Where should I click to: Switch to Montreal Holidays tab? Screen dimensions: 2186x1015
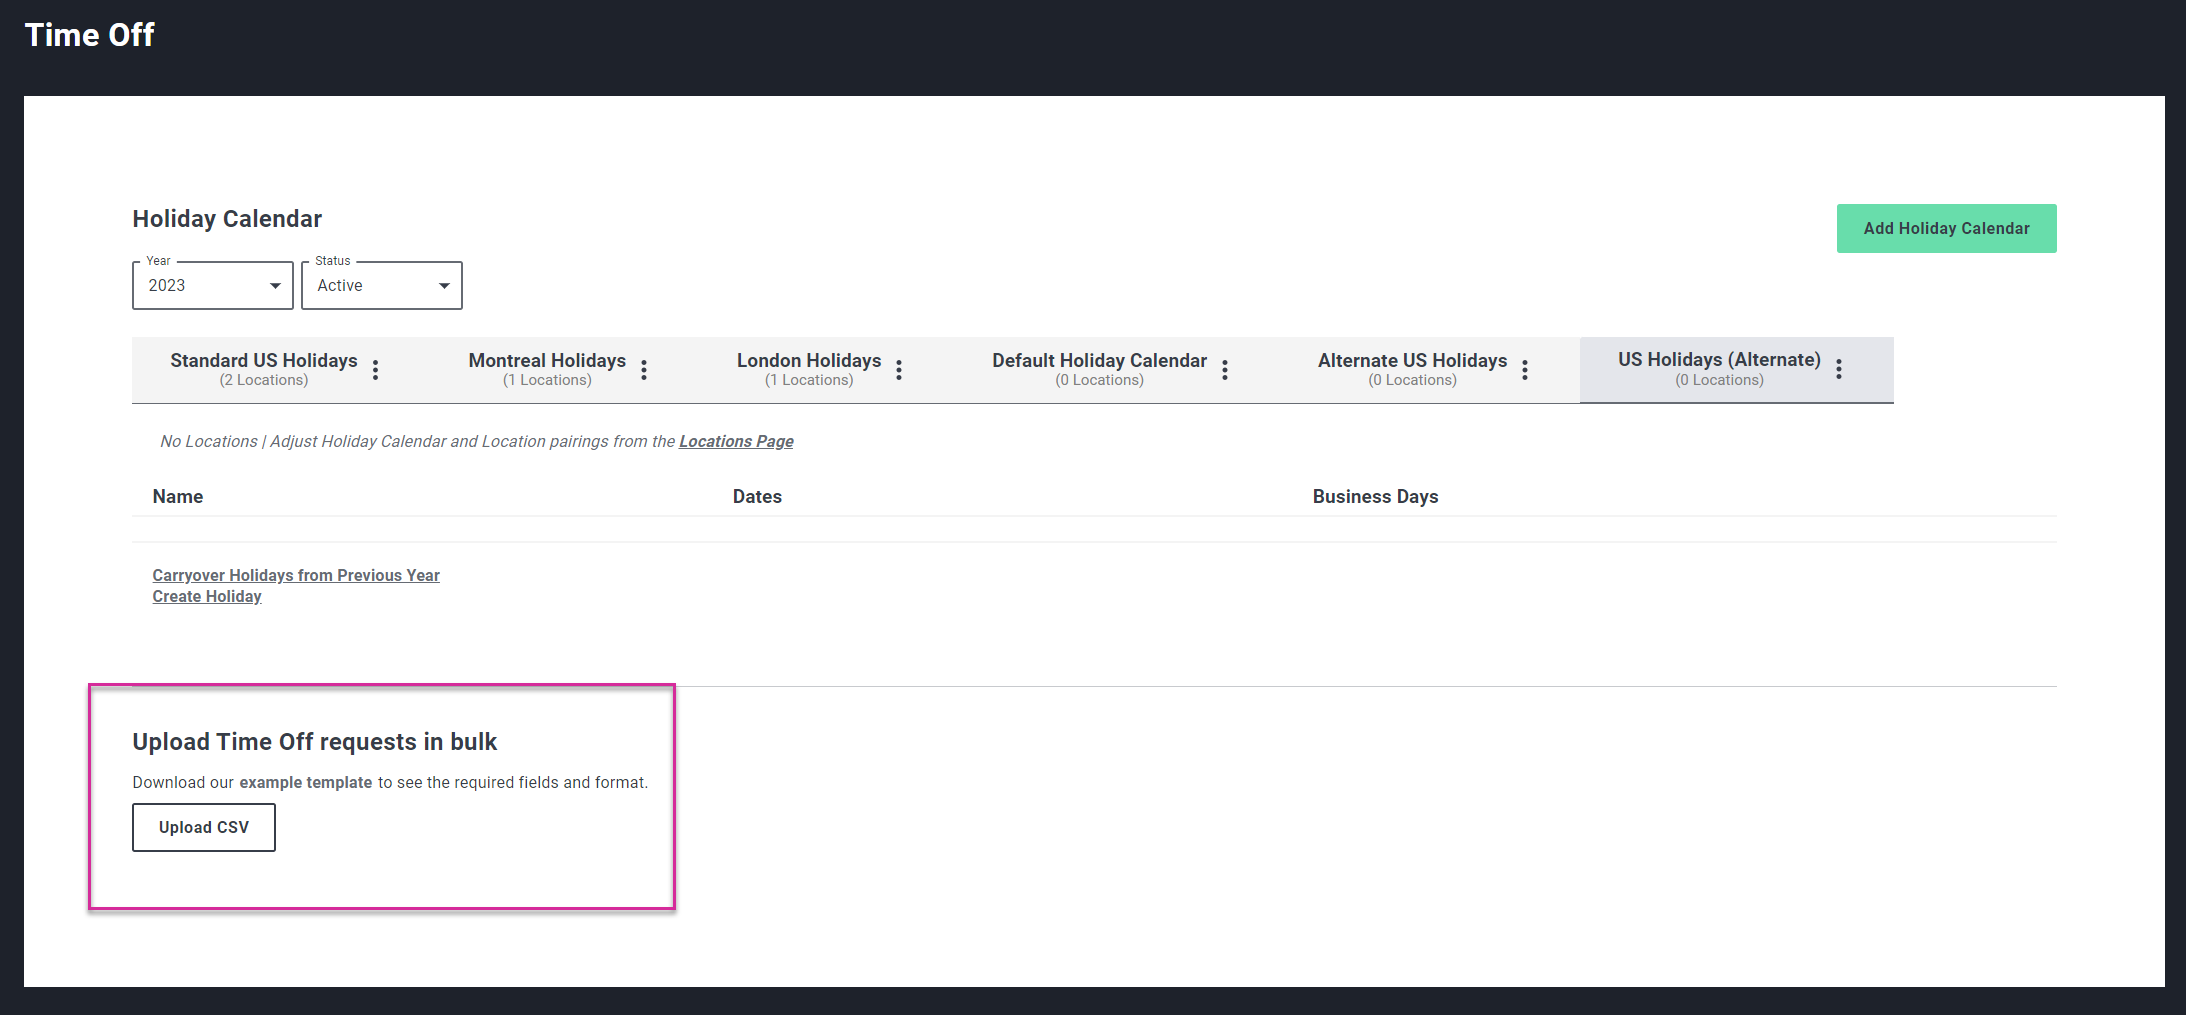[x=547, y=369]
